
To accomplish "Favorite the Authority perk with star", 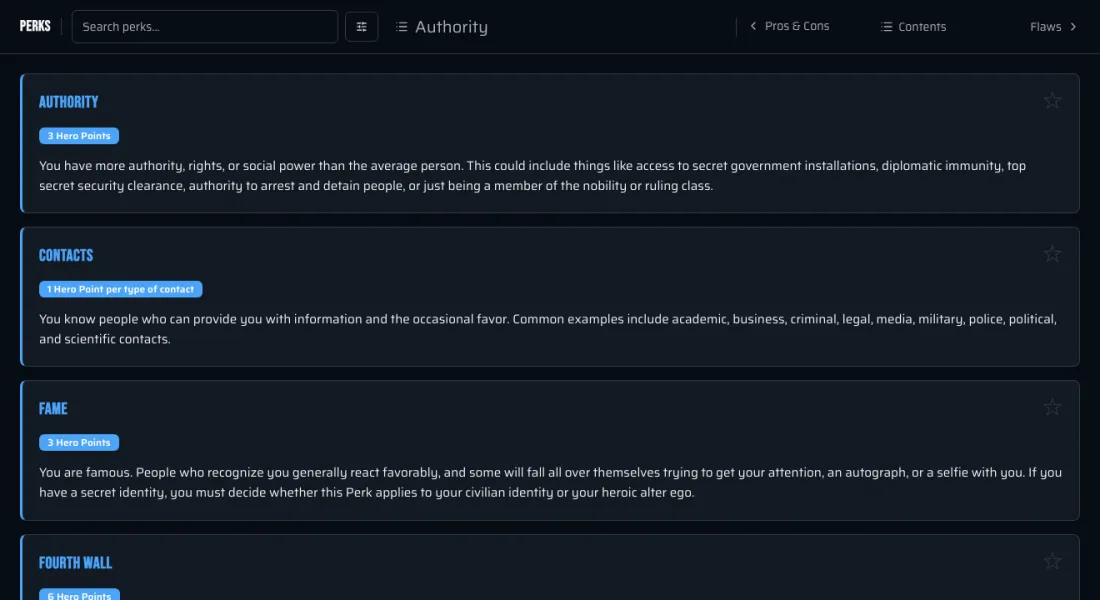I will (1052, 101).
